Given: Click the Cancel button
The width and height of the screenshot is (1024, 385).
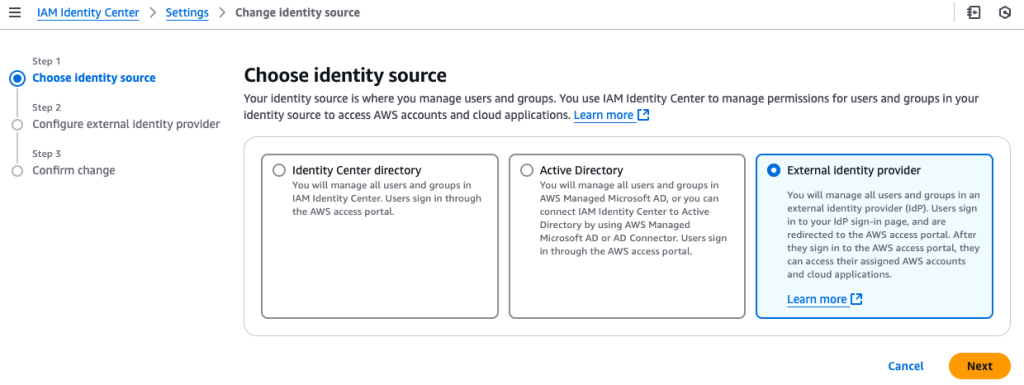Looking at the screenshot, I should pos(906,366).
